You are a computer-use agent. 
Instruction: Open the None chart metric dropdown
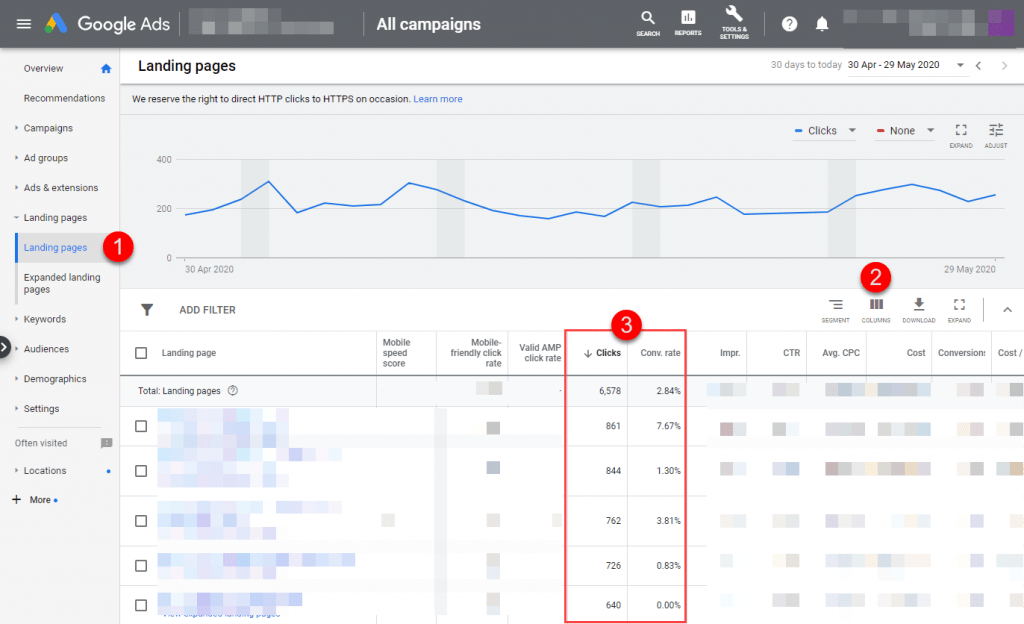(904, 131)
